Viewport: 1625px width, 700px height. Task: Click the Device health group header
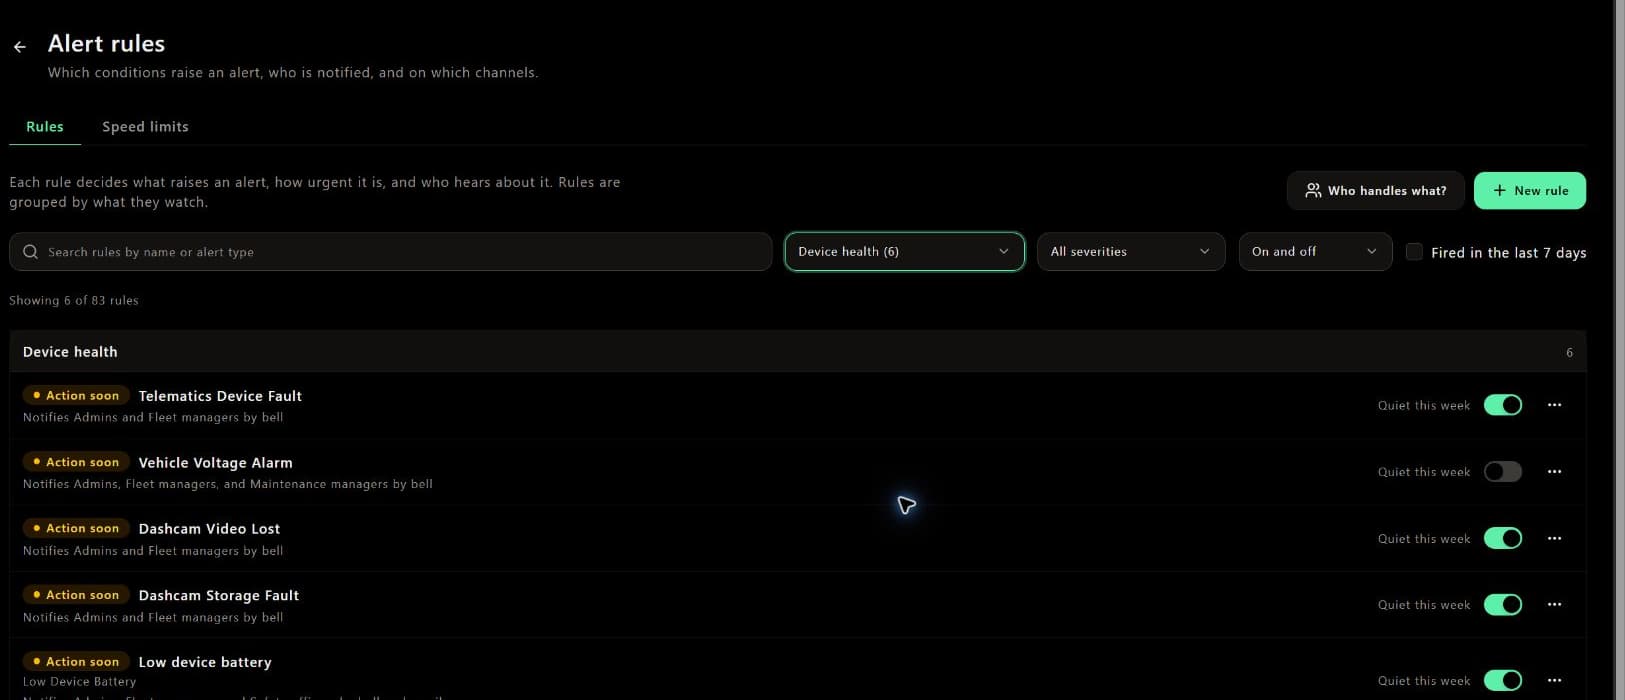pos(797,352)
